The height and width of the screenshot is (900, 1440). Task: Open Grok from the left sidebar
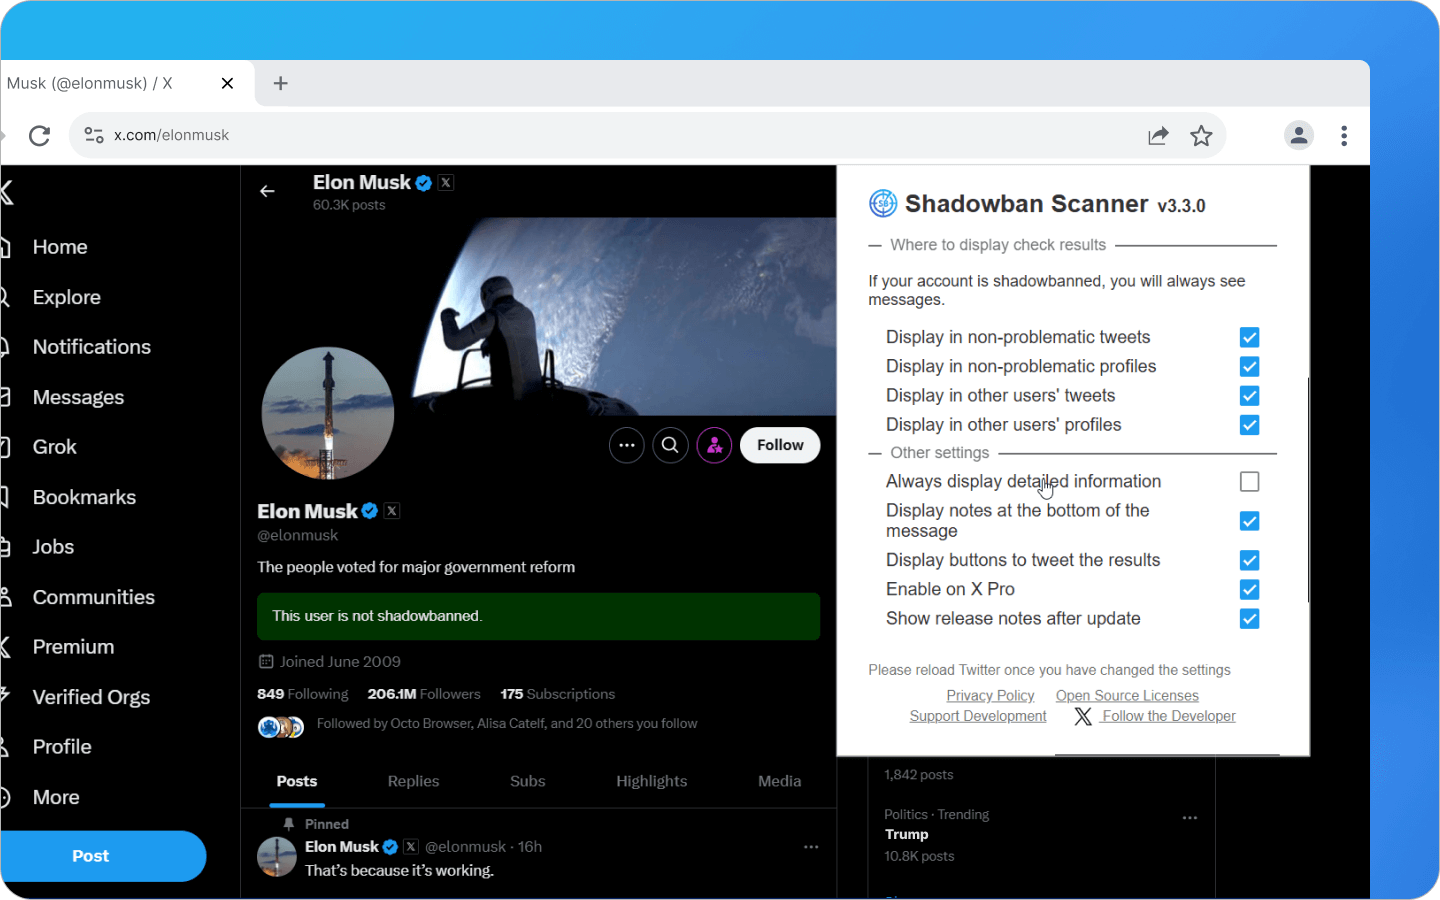54,447
